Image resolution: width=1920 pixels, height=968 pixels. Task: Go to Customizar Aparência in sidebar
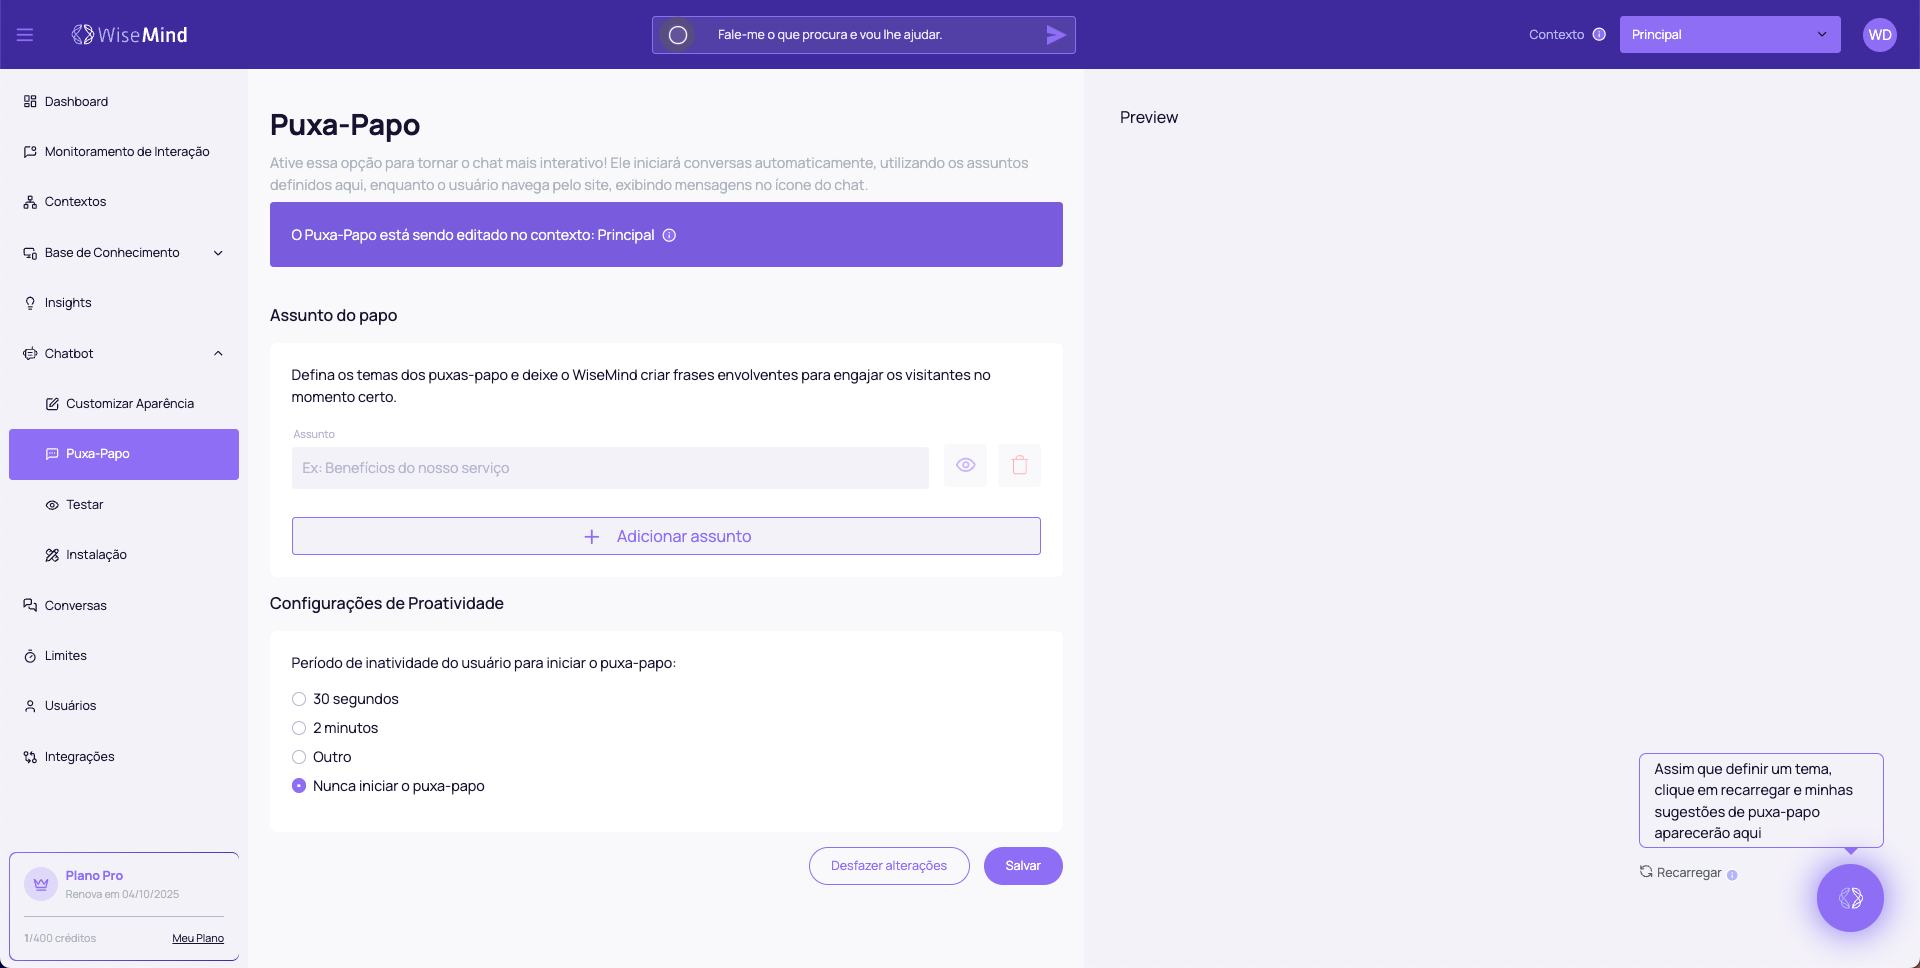click(129, 404)
